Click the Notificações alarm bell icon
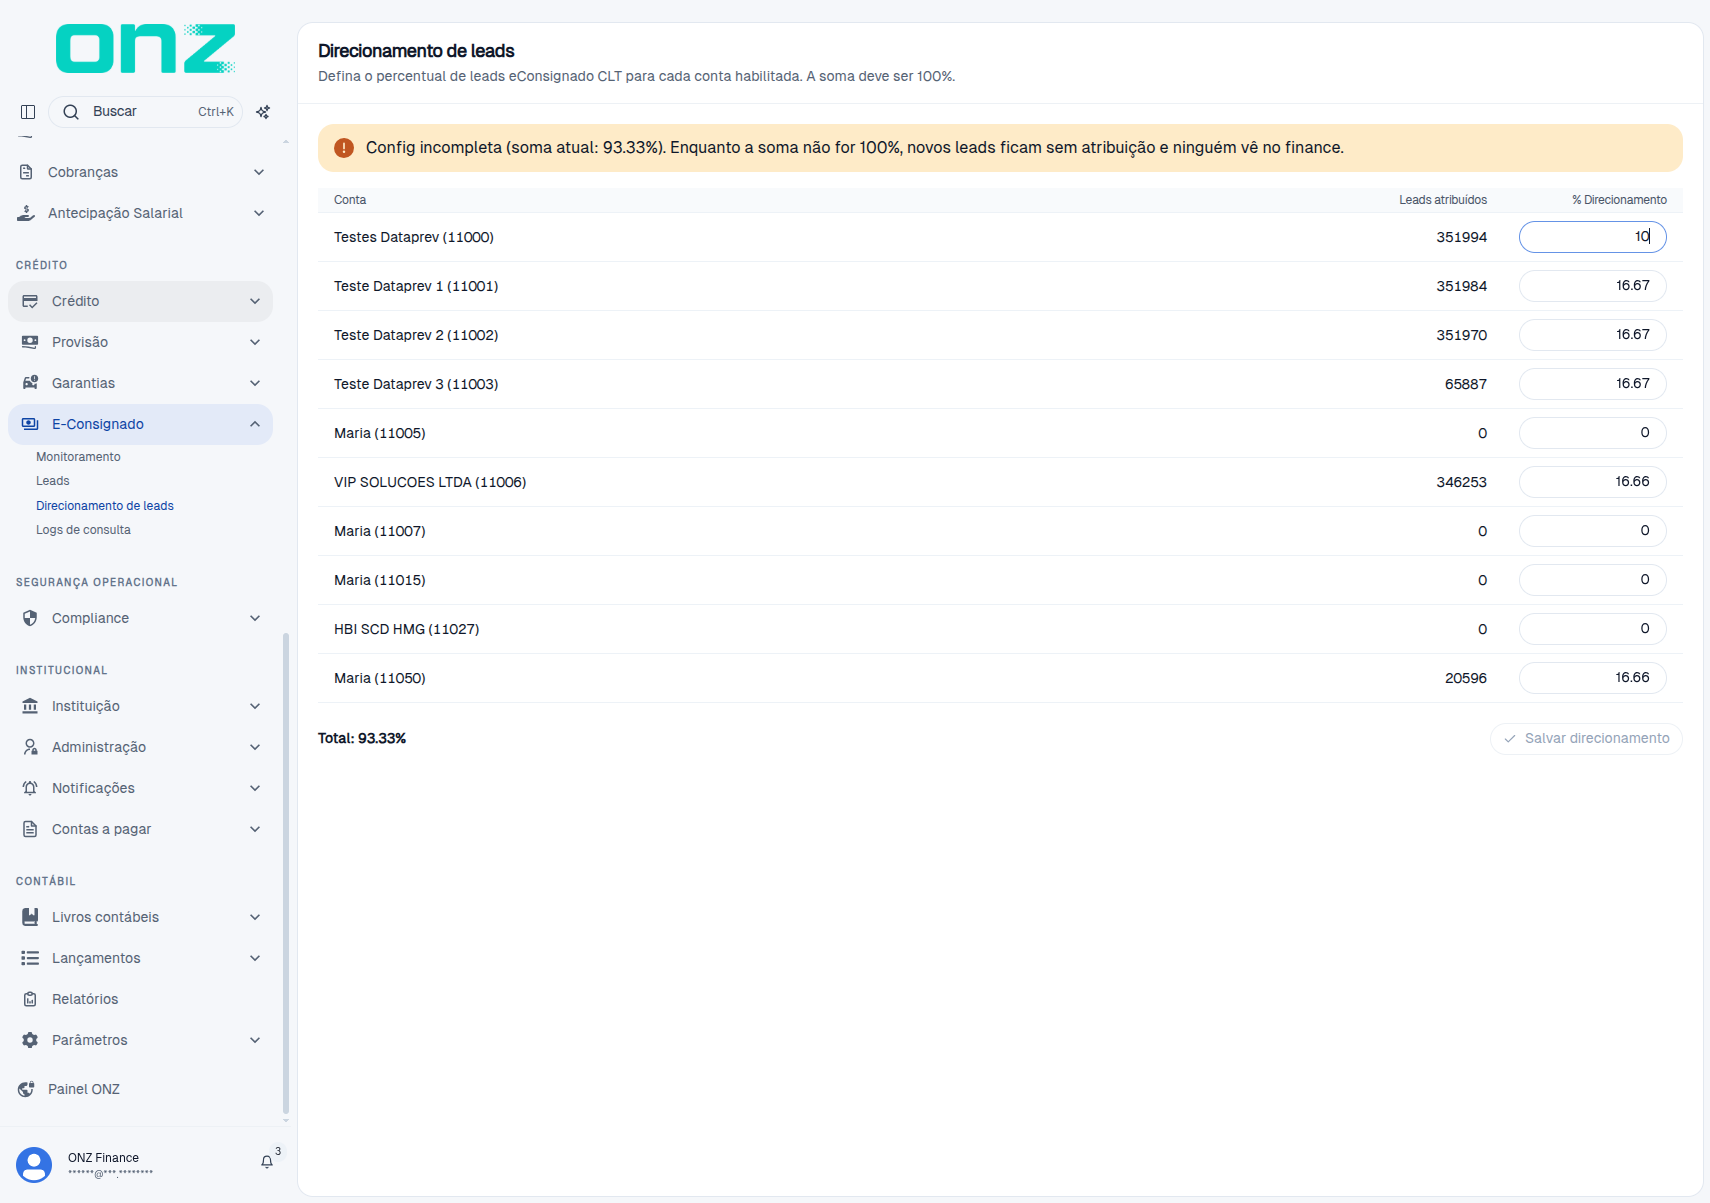 click(x=30, y=788)
